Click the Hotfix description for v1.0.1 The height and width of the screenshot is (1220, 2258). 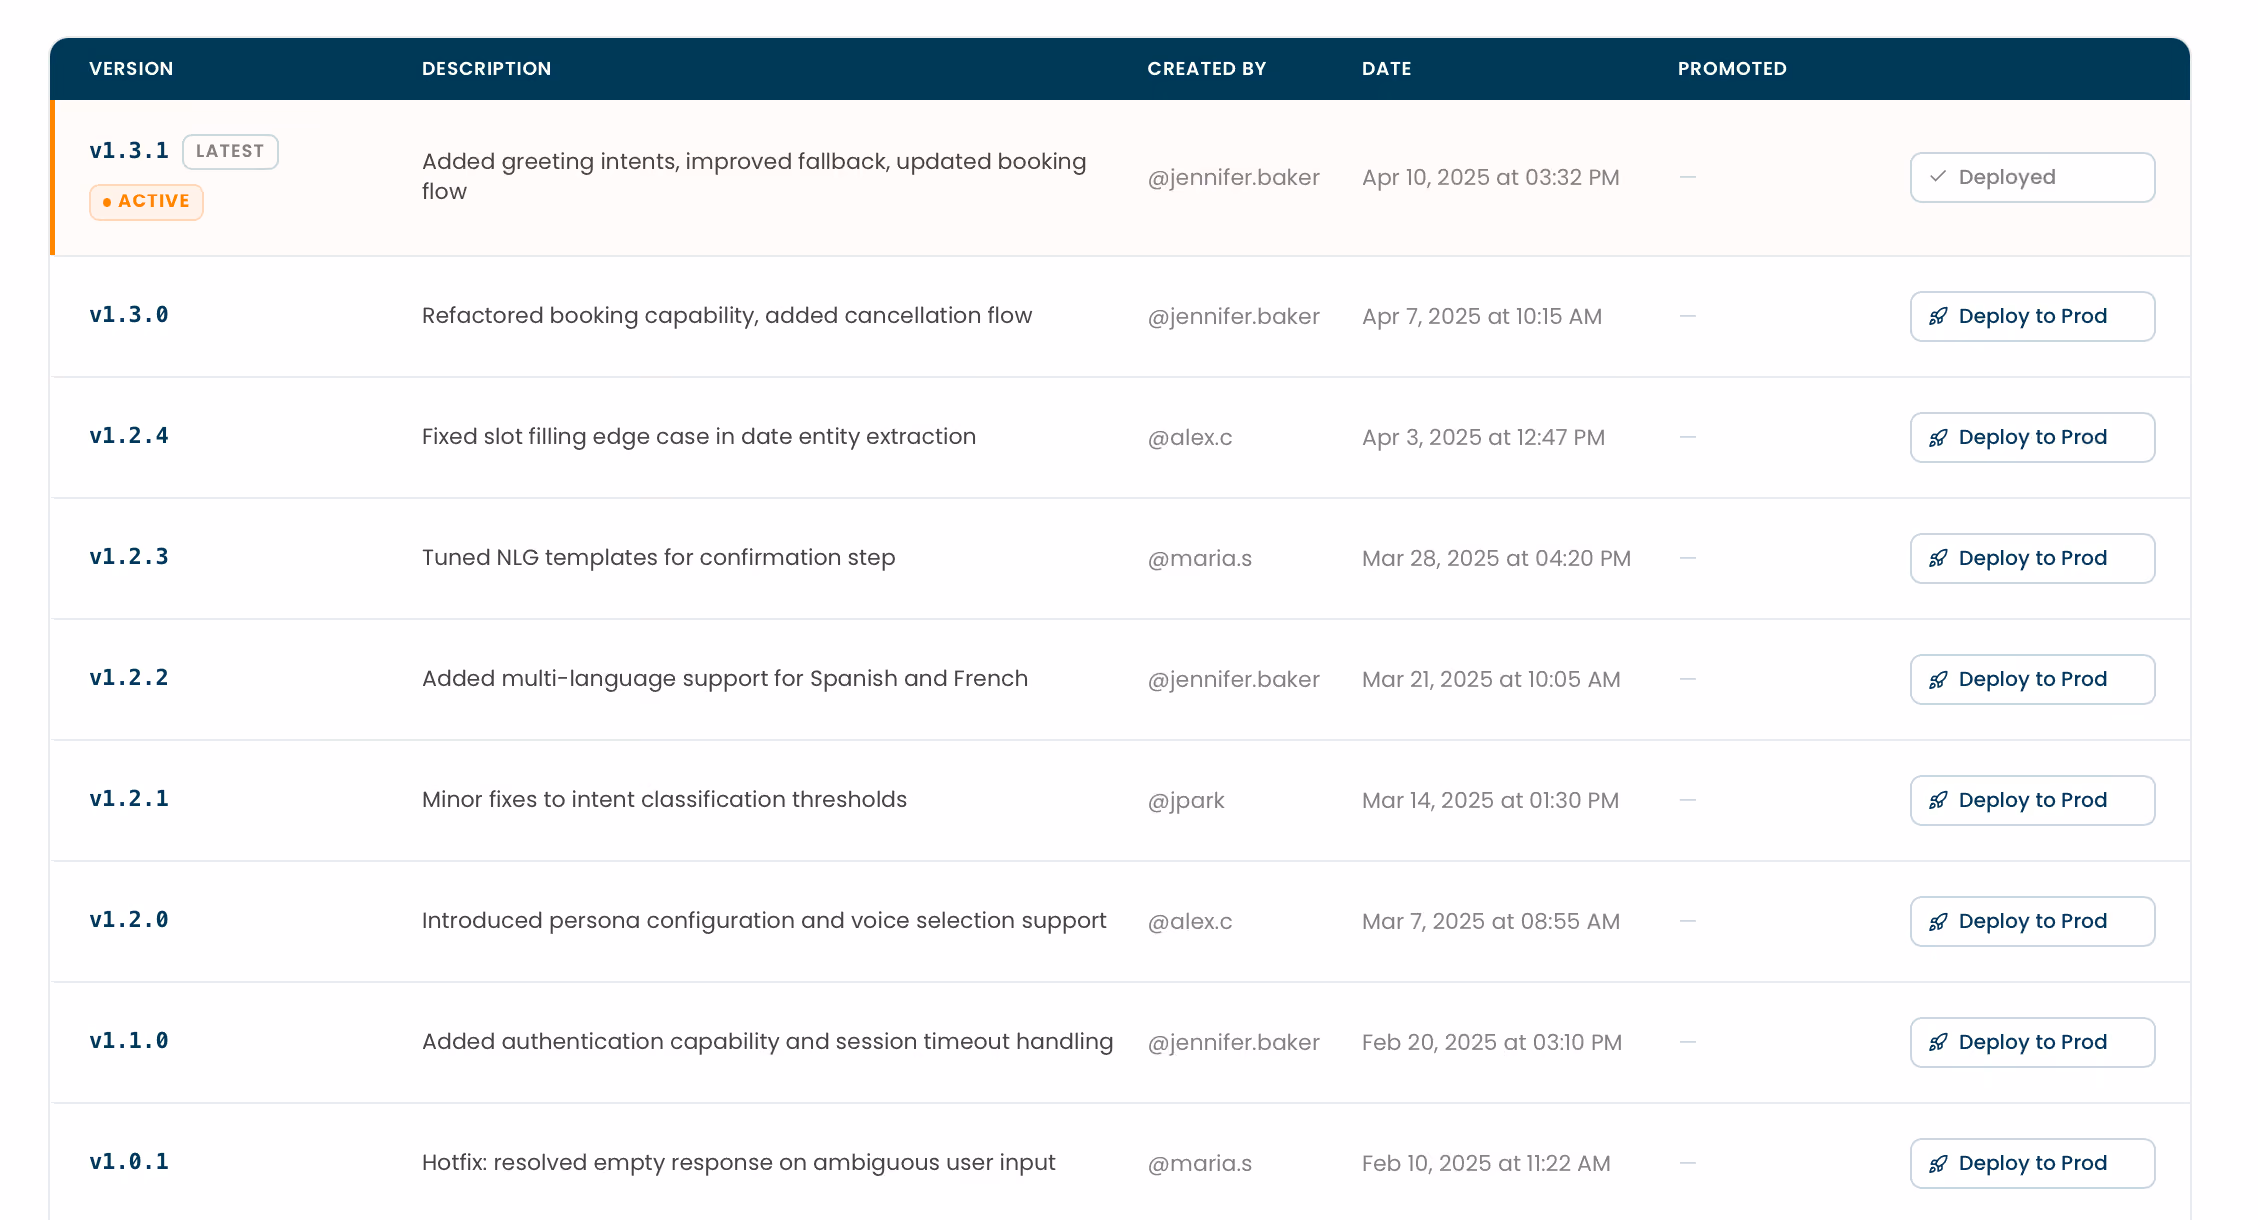pyautogui.click(x=738, y=1162)
